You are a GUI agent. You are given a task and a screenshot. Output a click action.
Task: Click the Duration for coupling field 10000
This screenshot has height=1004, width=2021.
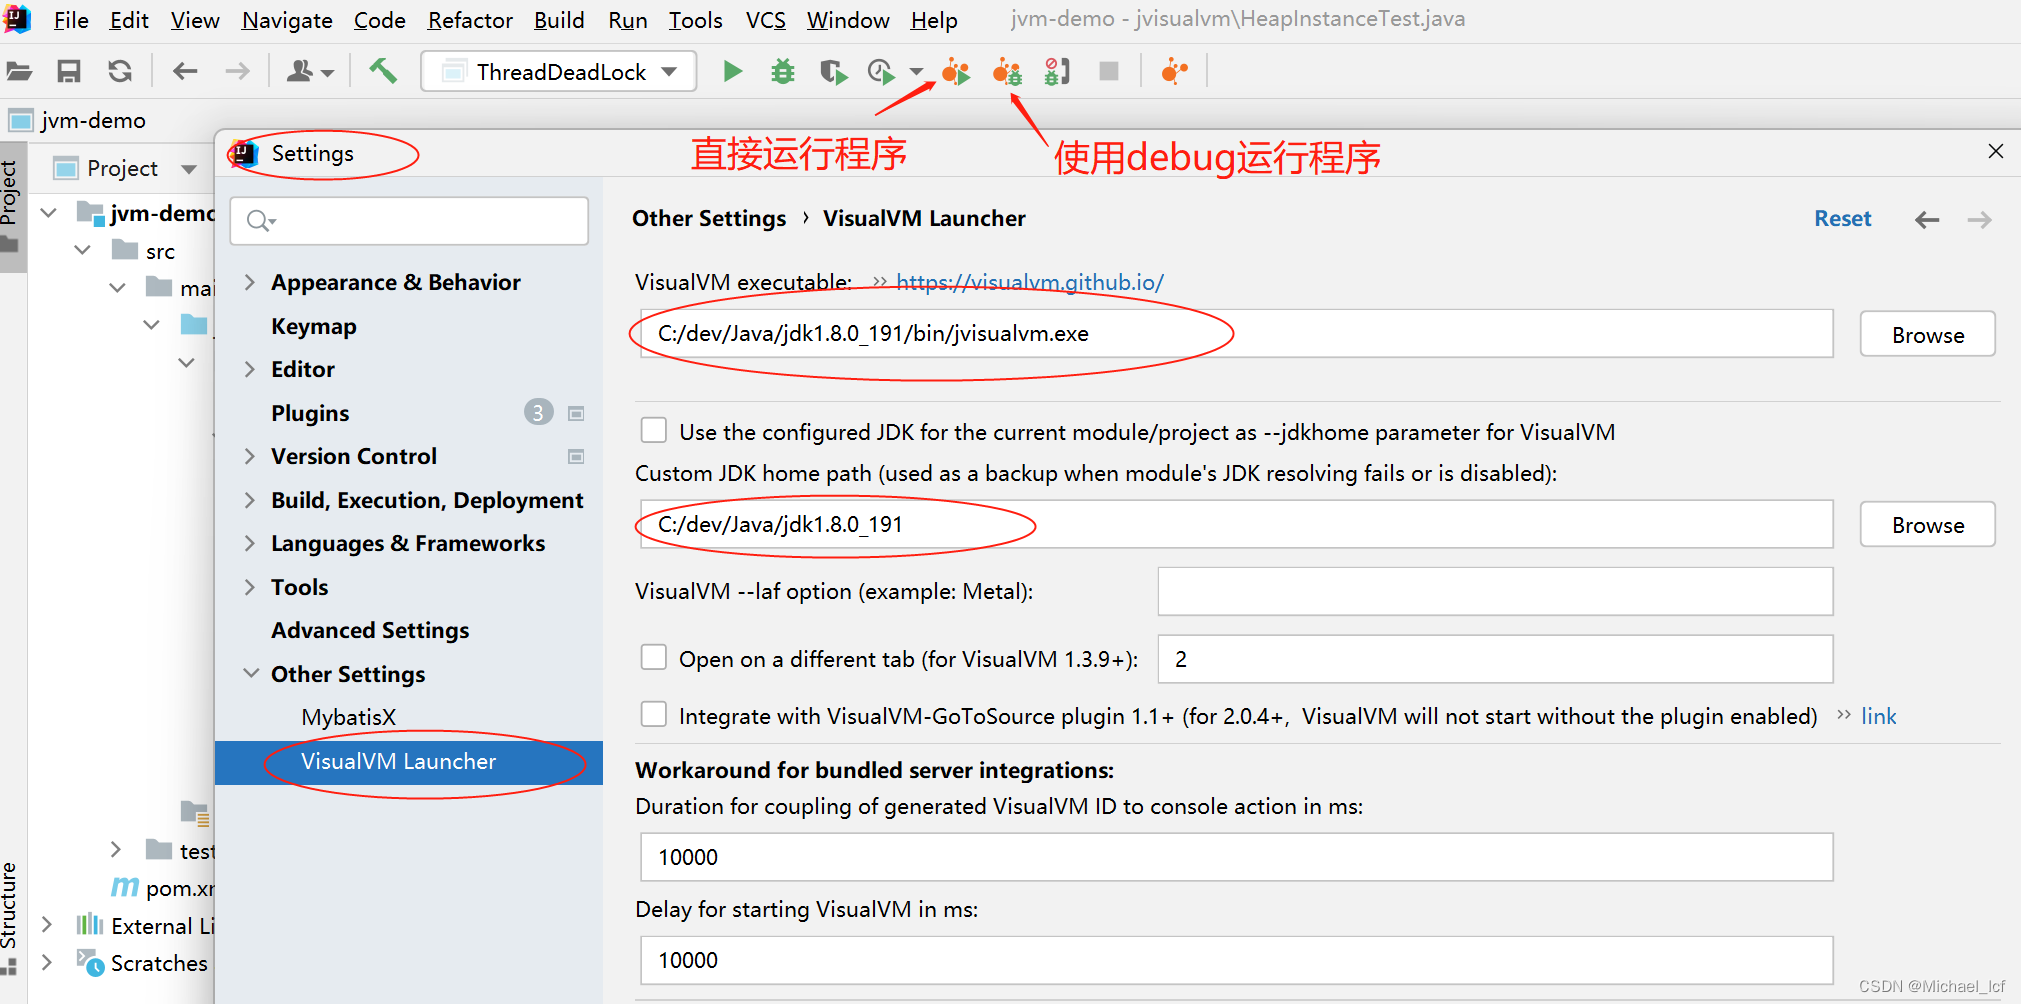[x=1236, y=857]
